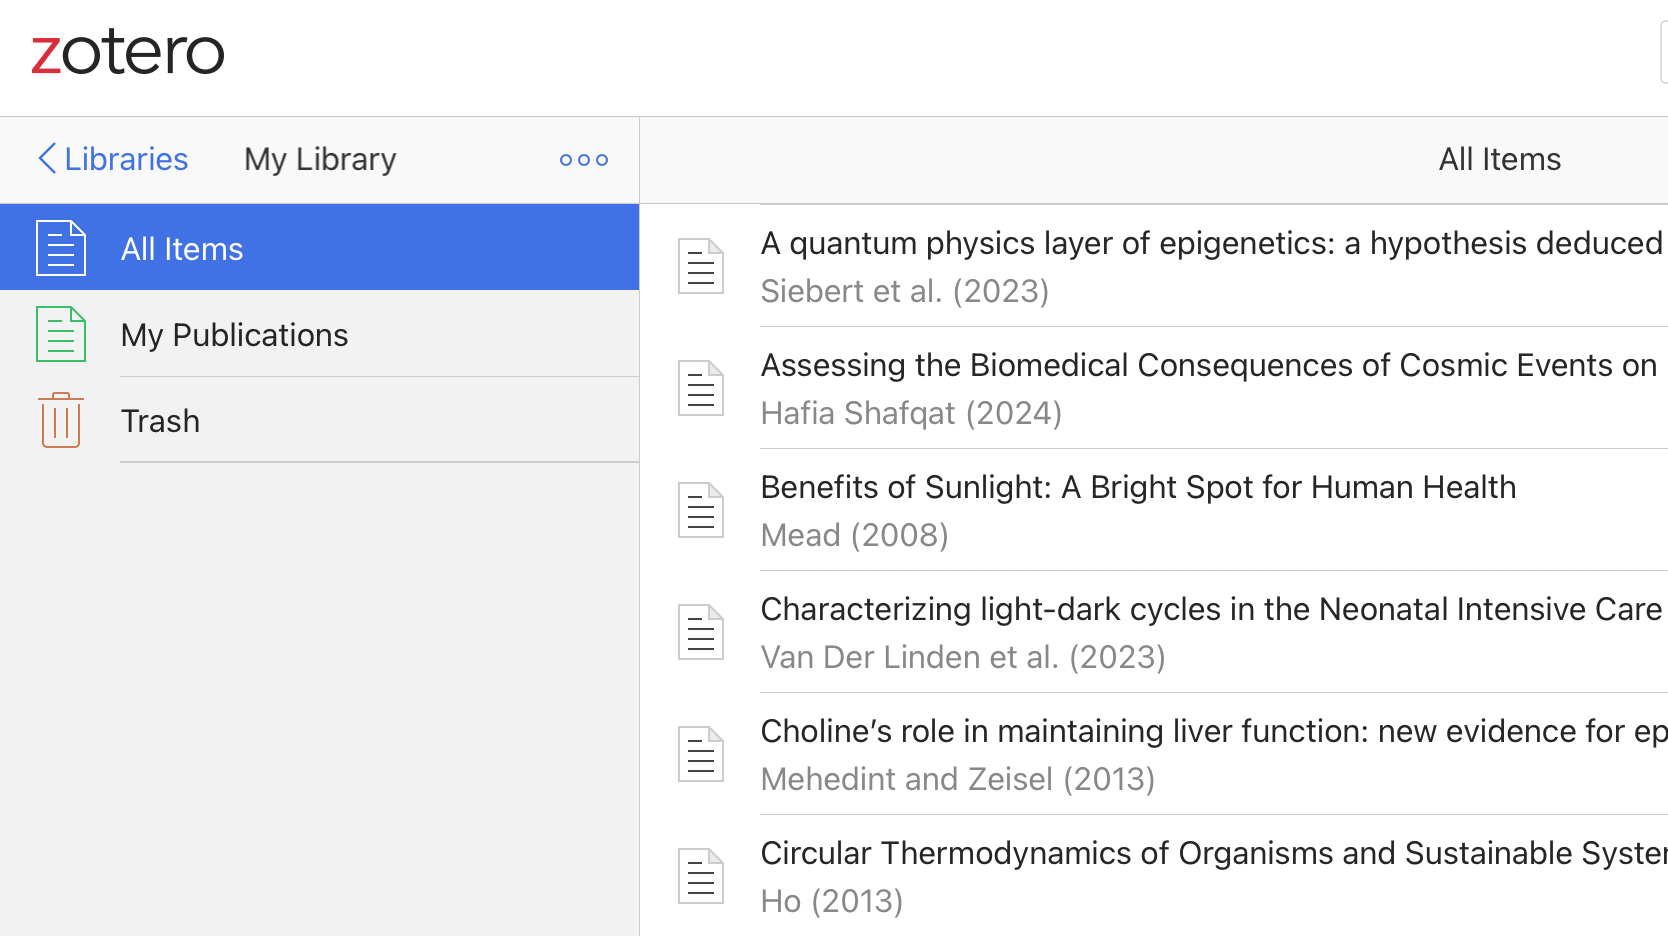This screenshot has width=1668, height=936.
Task: Select All Items in the sidebar
Action: pyautogui.click(x=182, y=249)
